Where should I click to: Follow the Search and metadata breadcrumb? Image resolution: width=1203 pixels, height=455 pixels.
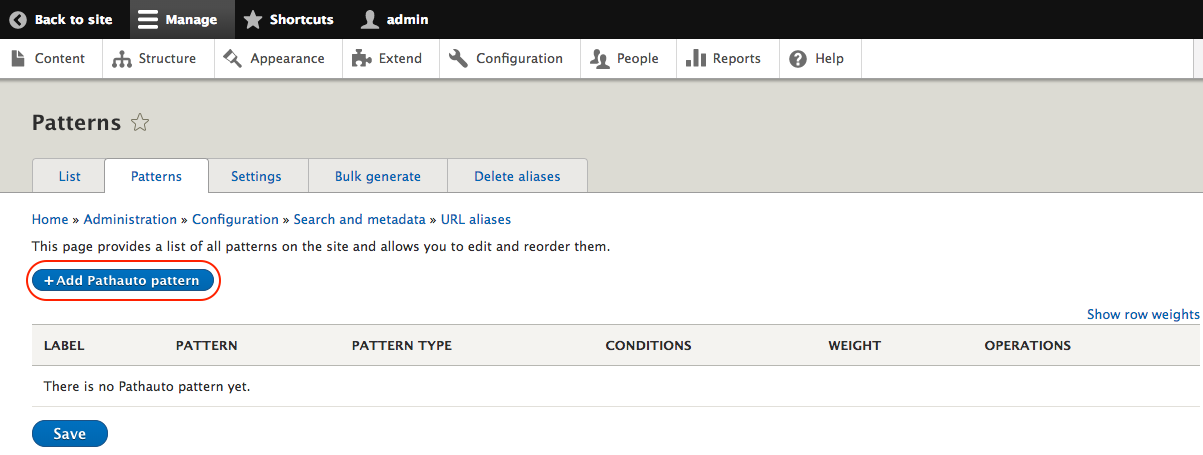point(361,219)
